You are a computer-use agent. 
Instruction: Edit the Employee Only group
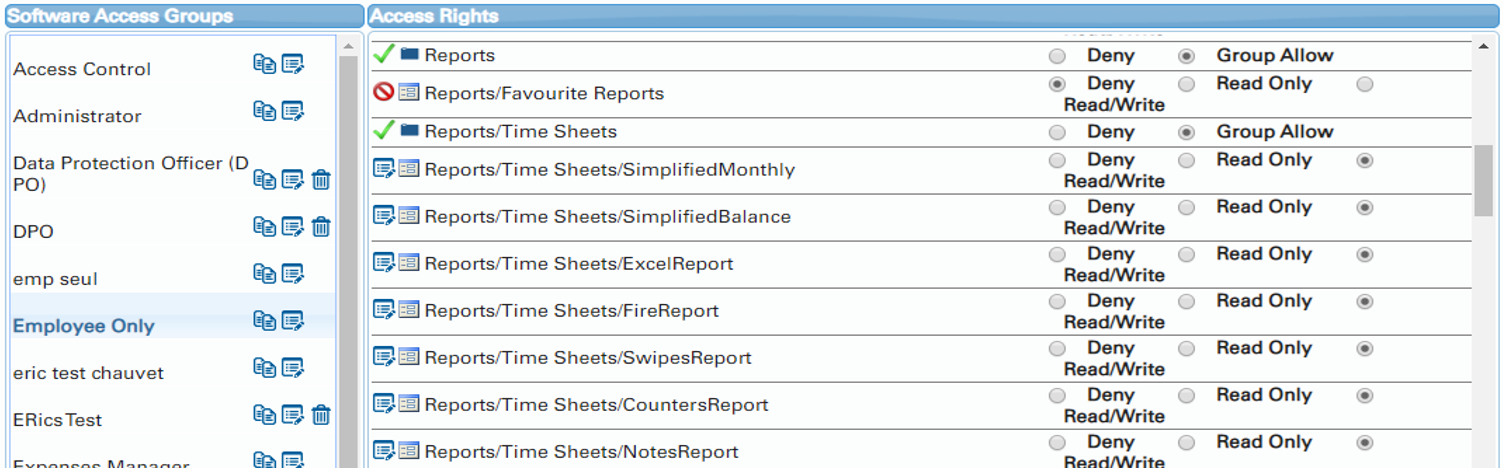[292, 321]
